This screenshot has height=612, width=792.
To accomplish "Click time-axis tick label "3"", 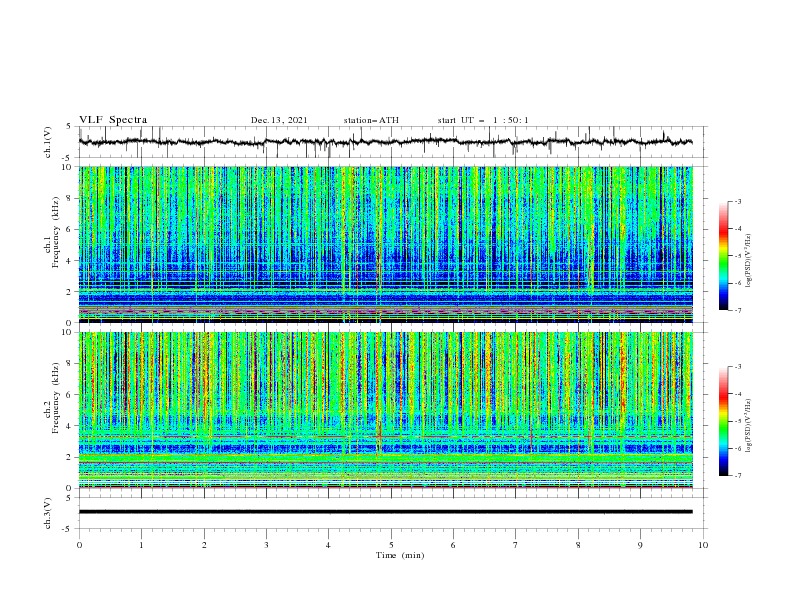I will coord(266,545).
